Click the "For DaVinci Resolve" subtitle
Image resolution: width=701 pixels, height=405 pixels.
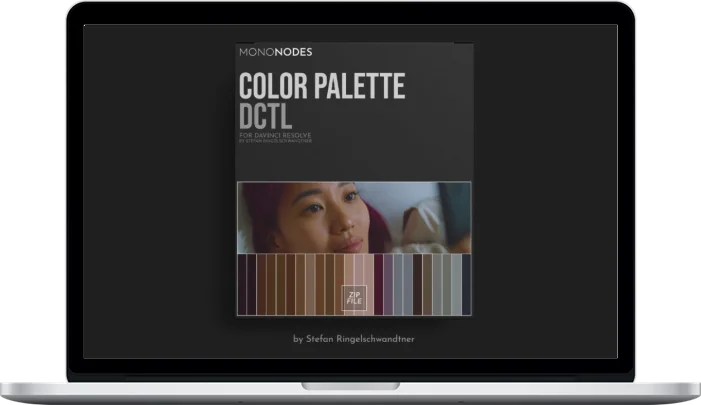click(276, 135)
